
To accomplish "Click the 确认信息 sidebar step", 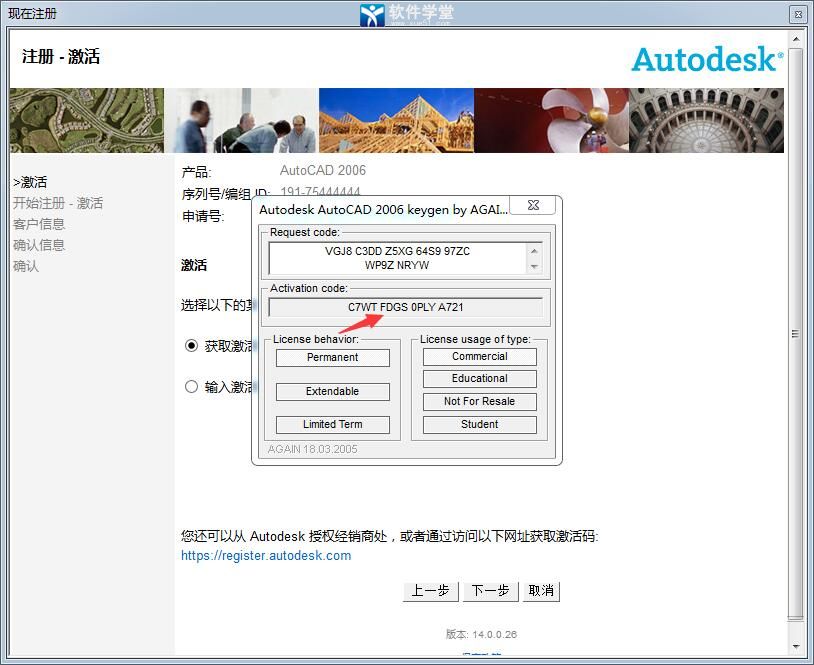I will coord(39,245).
